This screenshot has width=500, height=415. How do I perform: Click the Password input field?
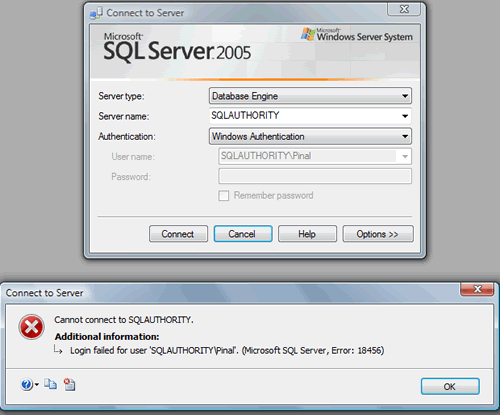tap(315, 176)
